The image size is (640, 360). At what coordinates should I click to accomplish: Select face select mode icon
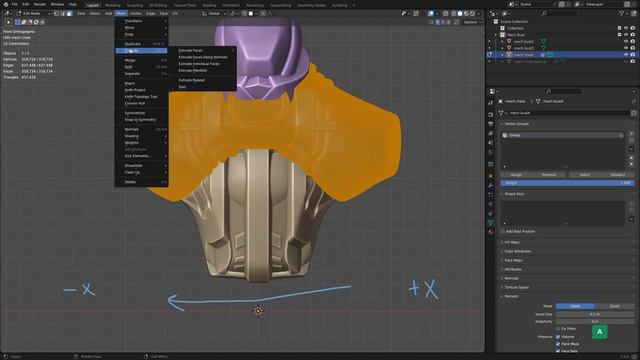tap(69, 13)
